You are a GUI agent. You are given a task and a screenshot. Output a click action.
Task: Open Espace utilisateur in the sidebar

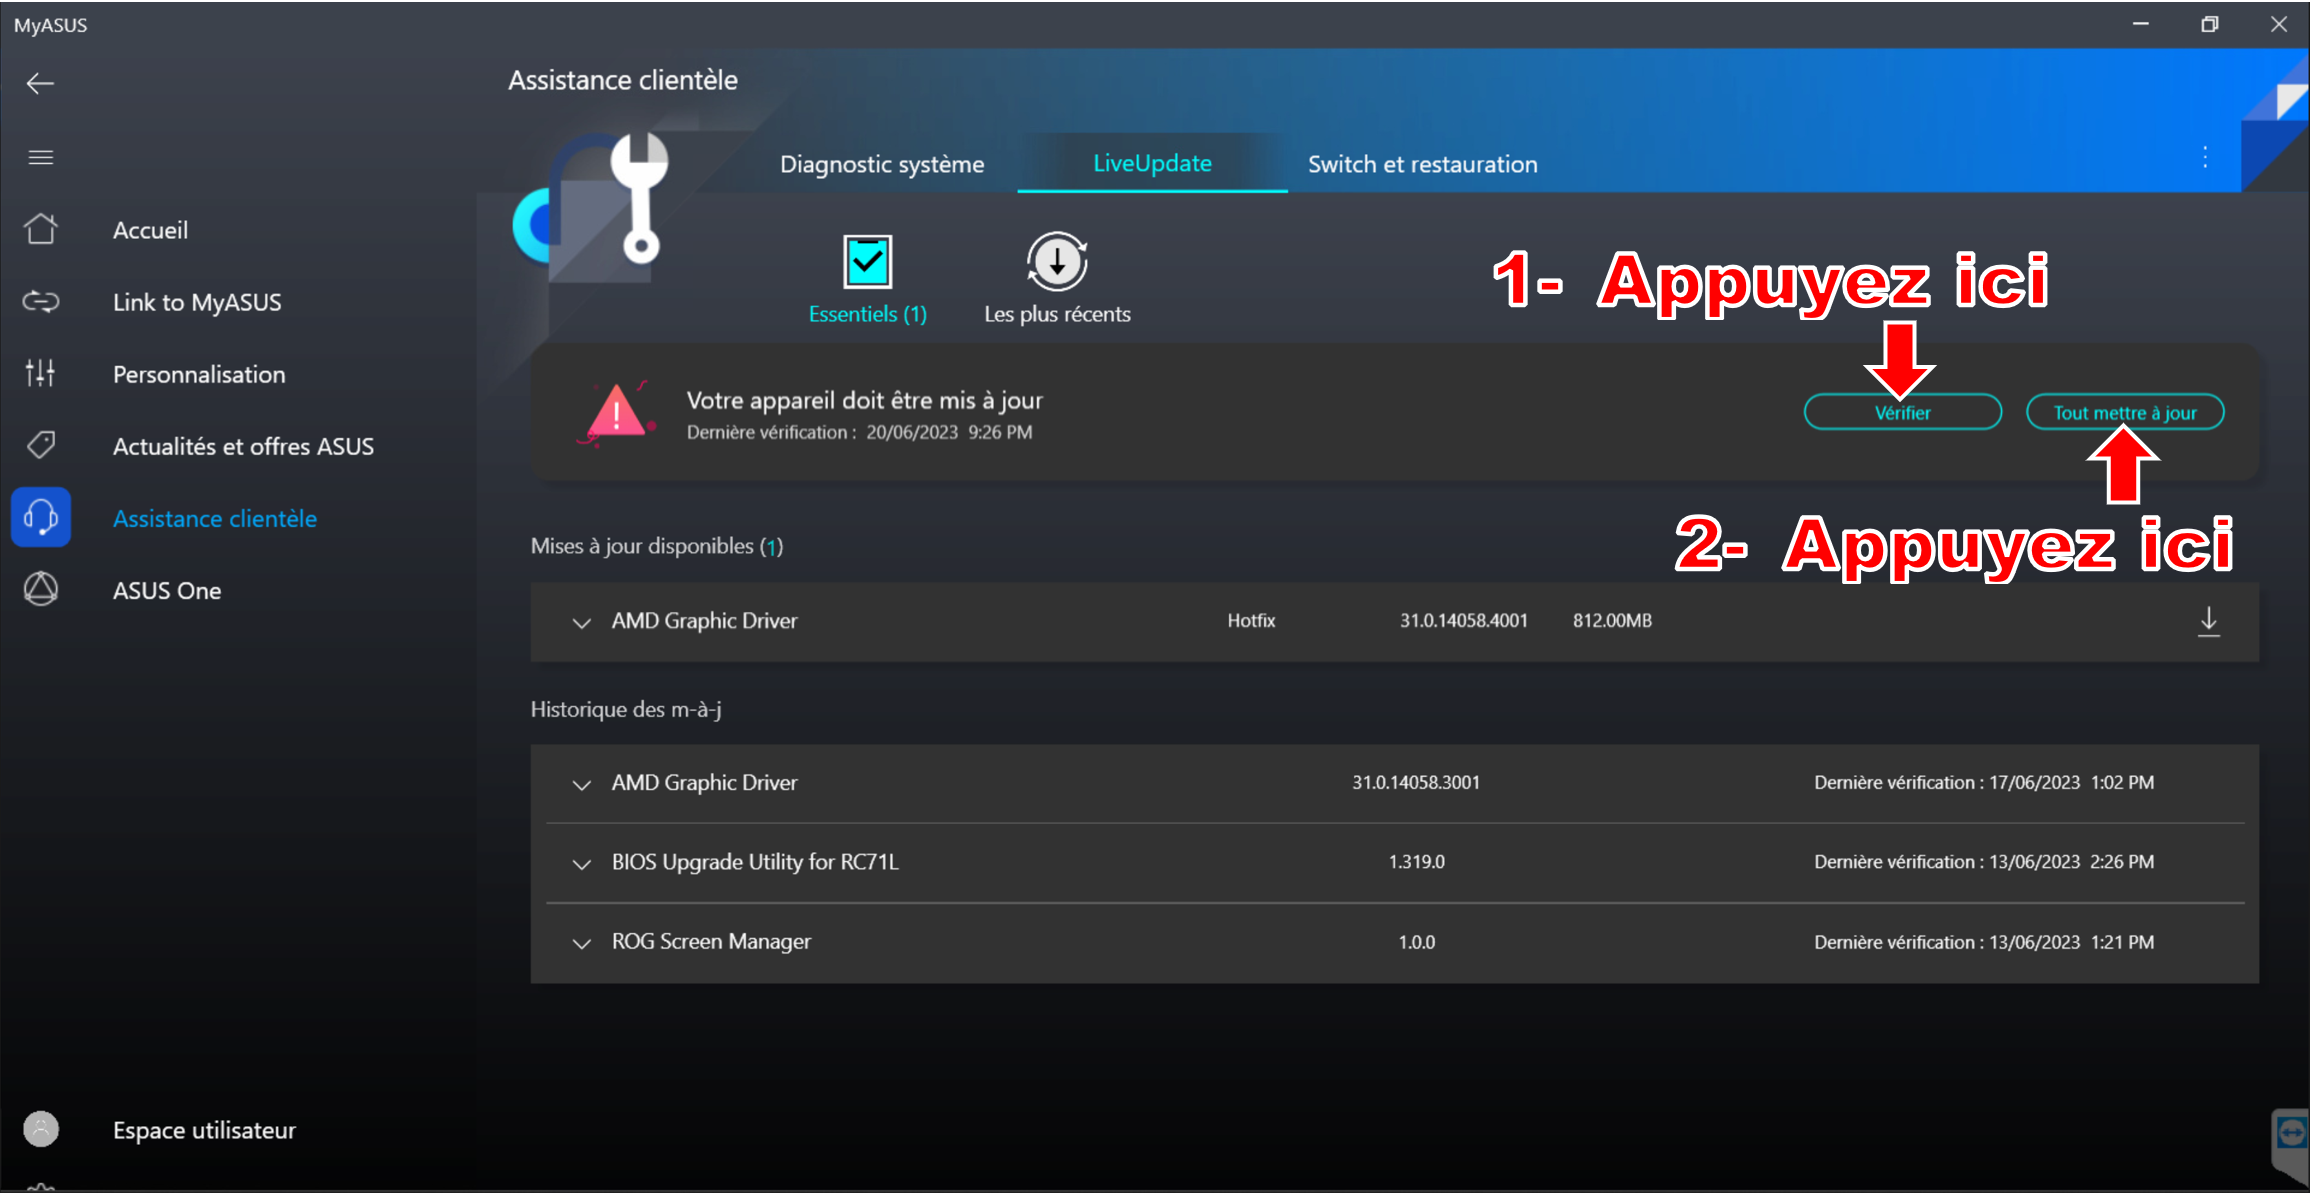(204, 1130)
